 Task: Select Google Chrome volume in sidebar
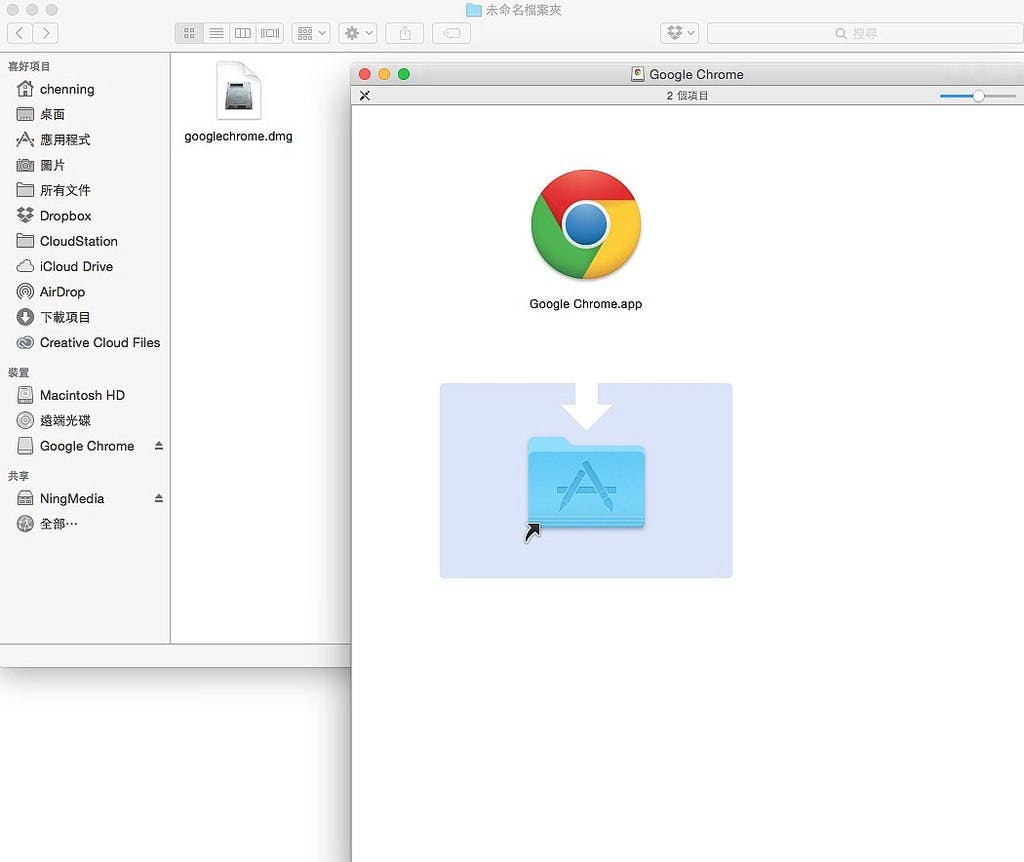87,446
